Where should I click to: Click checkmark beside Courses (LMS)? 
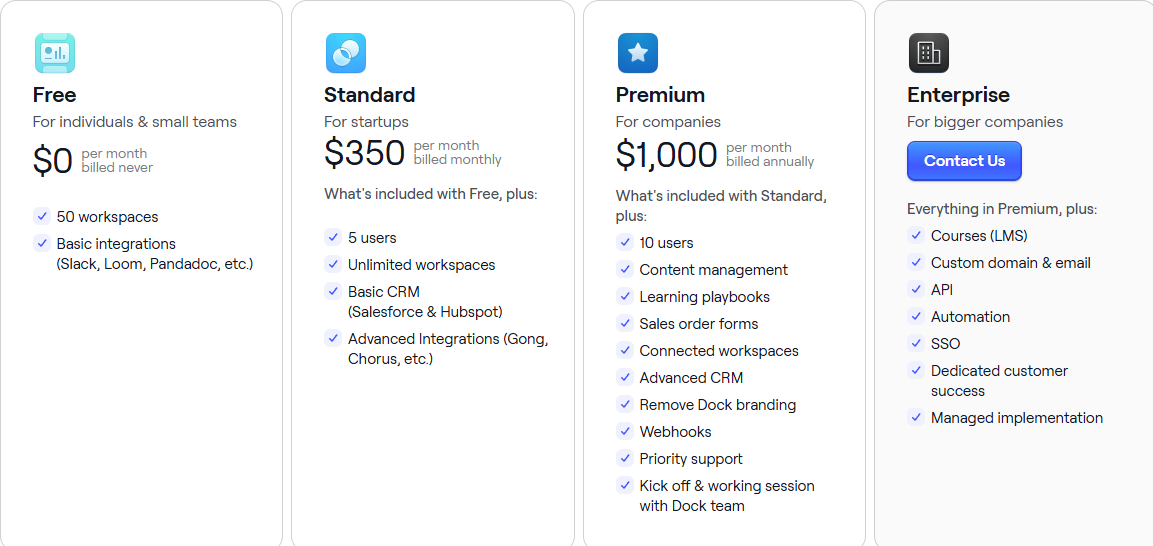(916, 235)
